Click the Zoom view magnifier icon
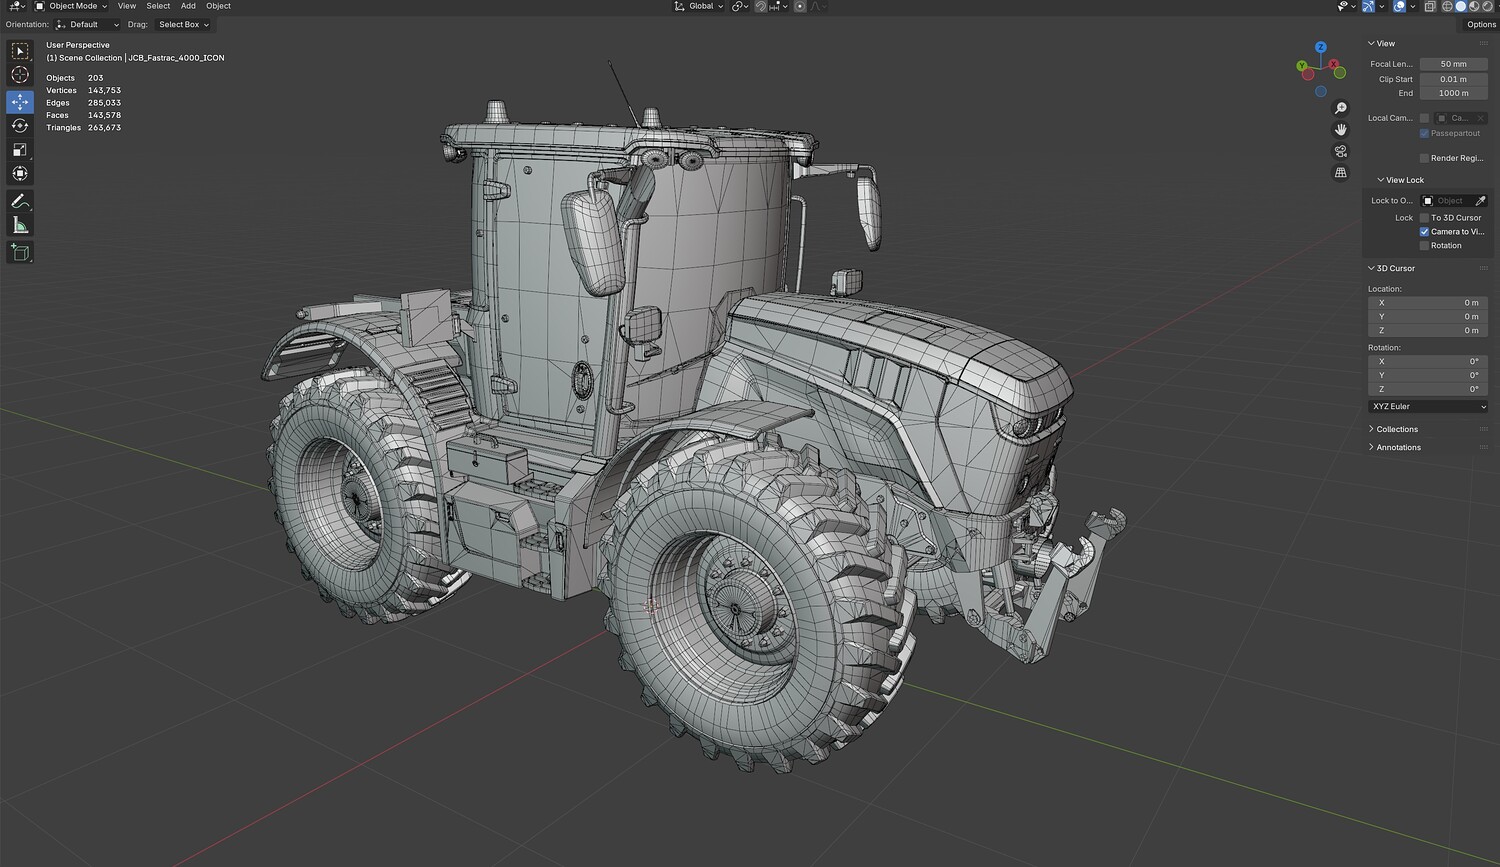 coord(1341,108)
